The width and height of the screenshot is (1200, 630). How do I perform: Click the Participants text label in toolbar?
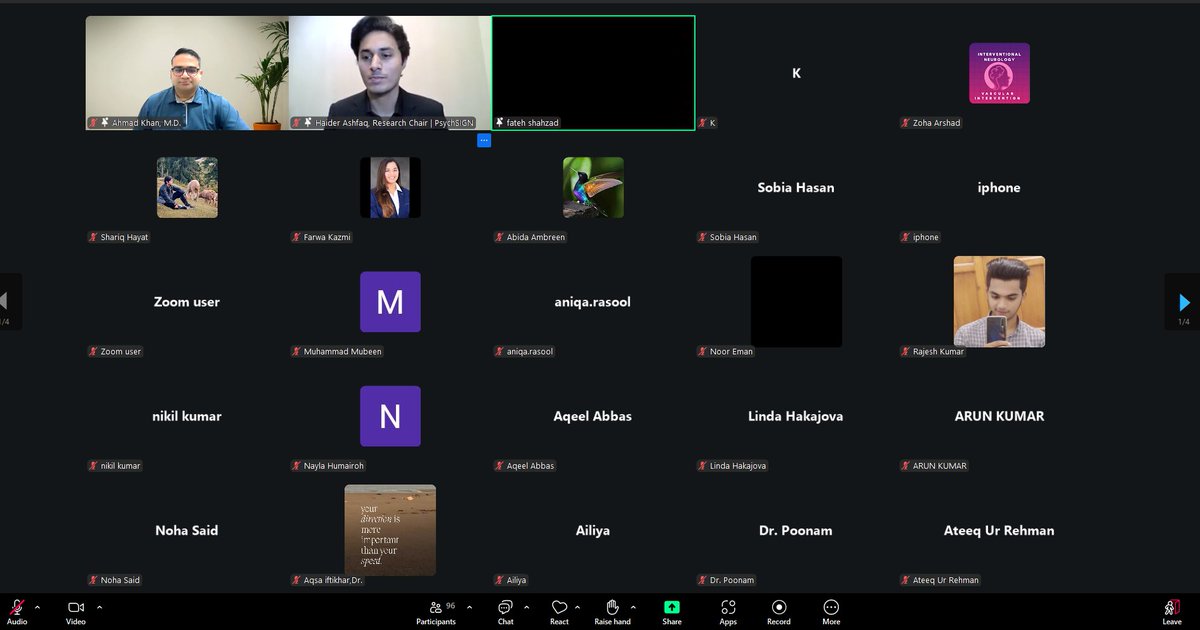(436, 622)
